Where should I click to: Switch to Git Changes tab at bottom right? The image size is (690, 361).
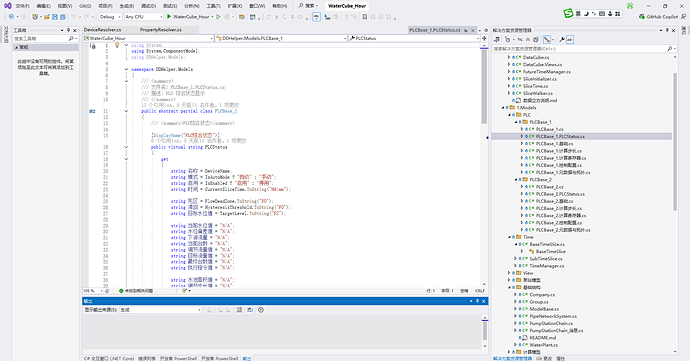(x=544, y=358)
